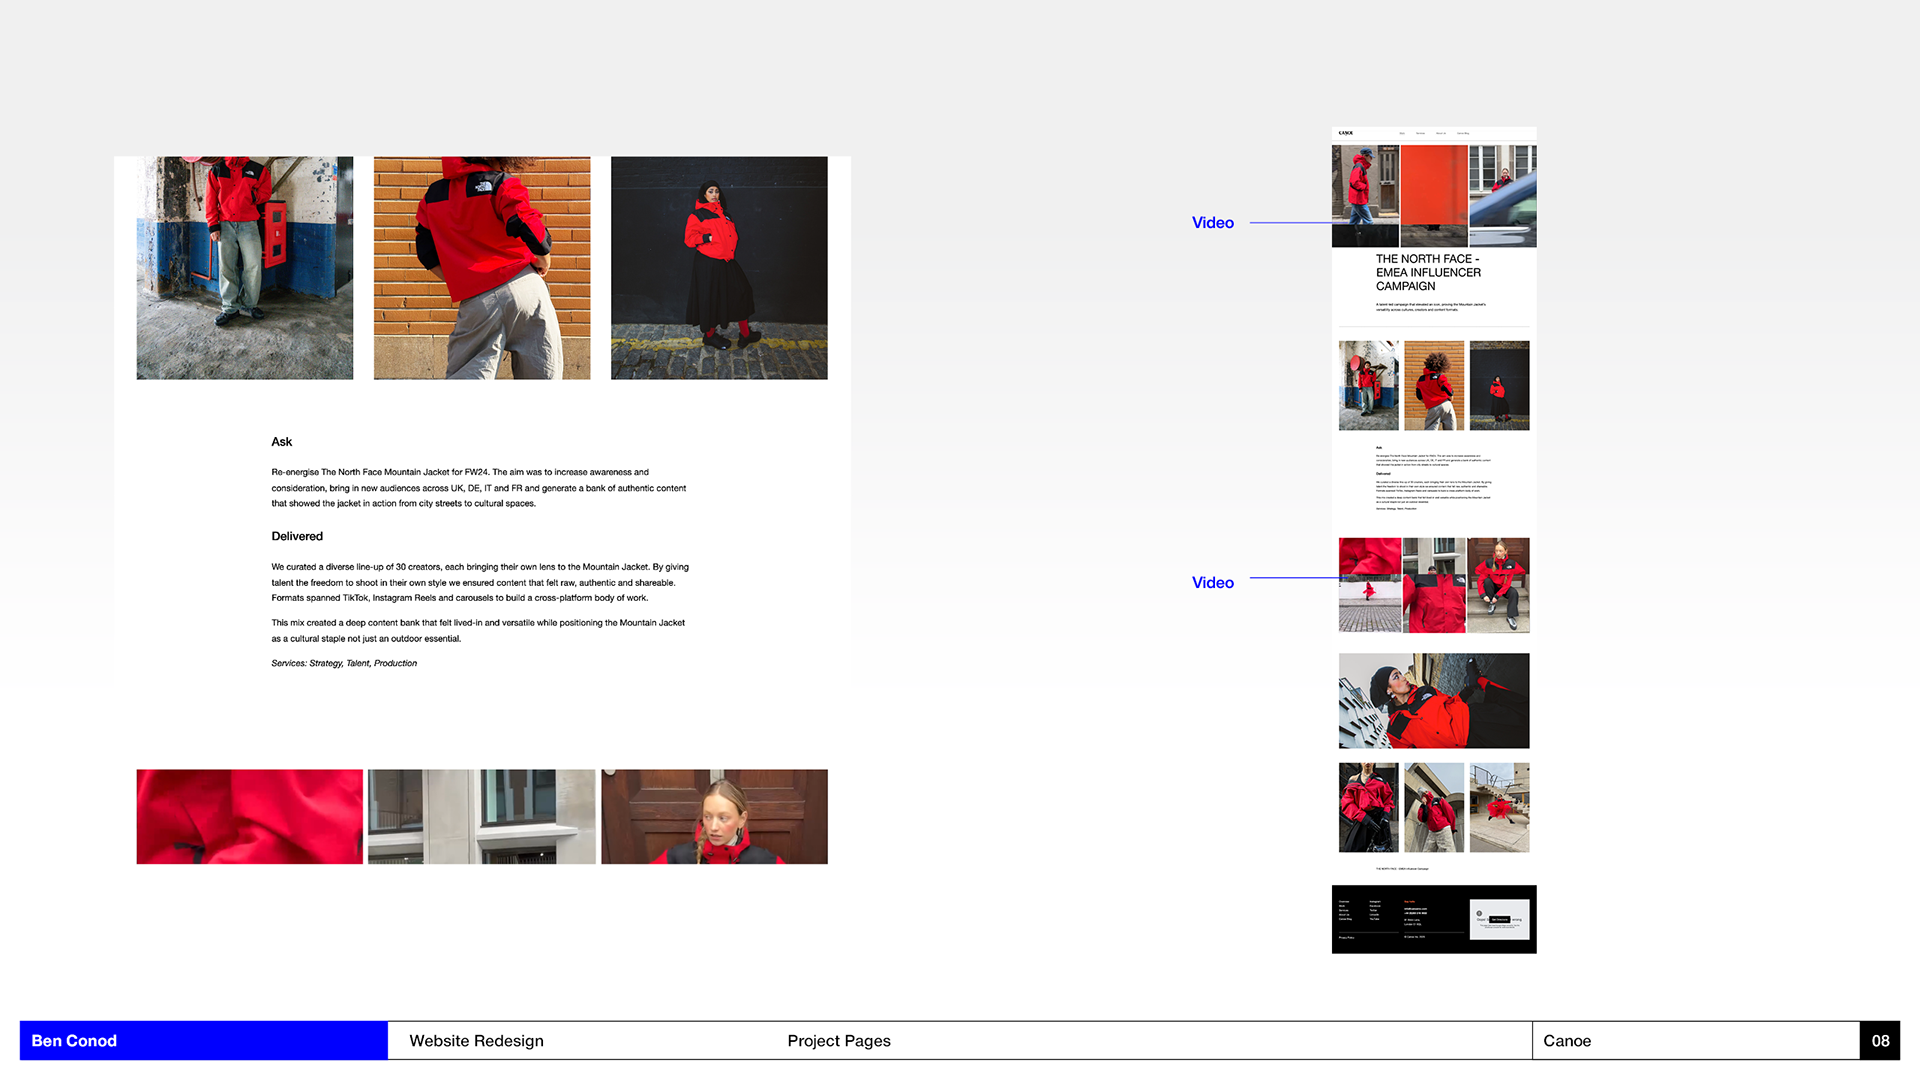Screen dimensions: 1920x1080
Task: Open photo of woman in black skirt
Action: tap(719, 268)
